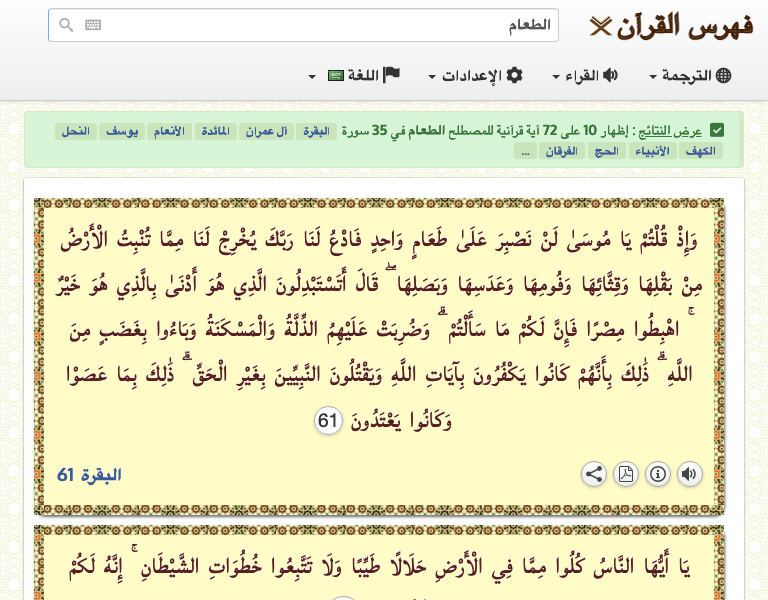This screenshot has width=768, height=600.
Task: Share verse 61 of Al-Baqarah
Action: [594, 474]
